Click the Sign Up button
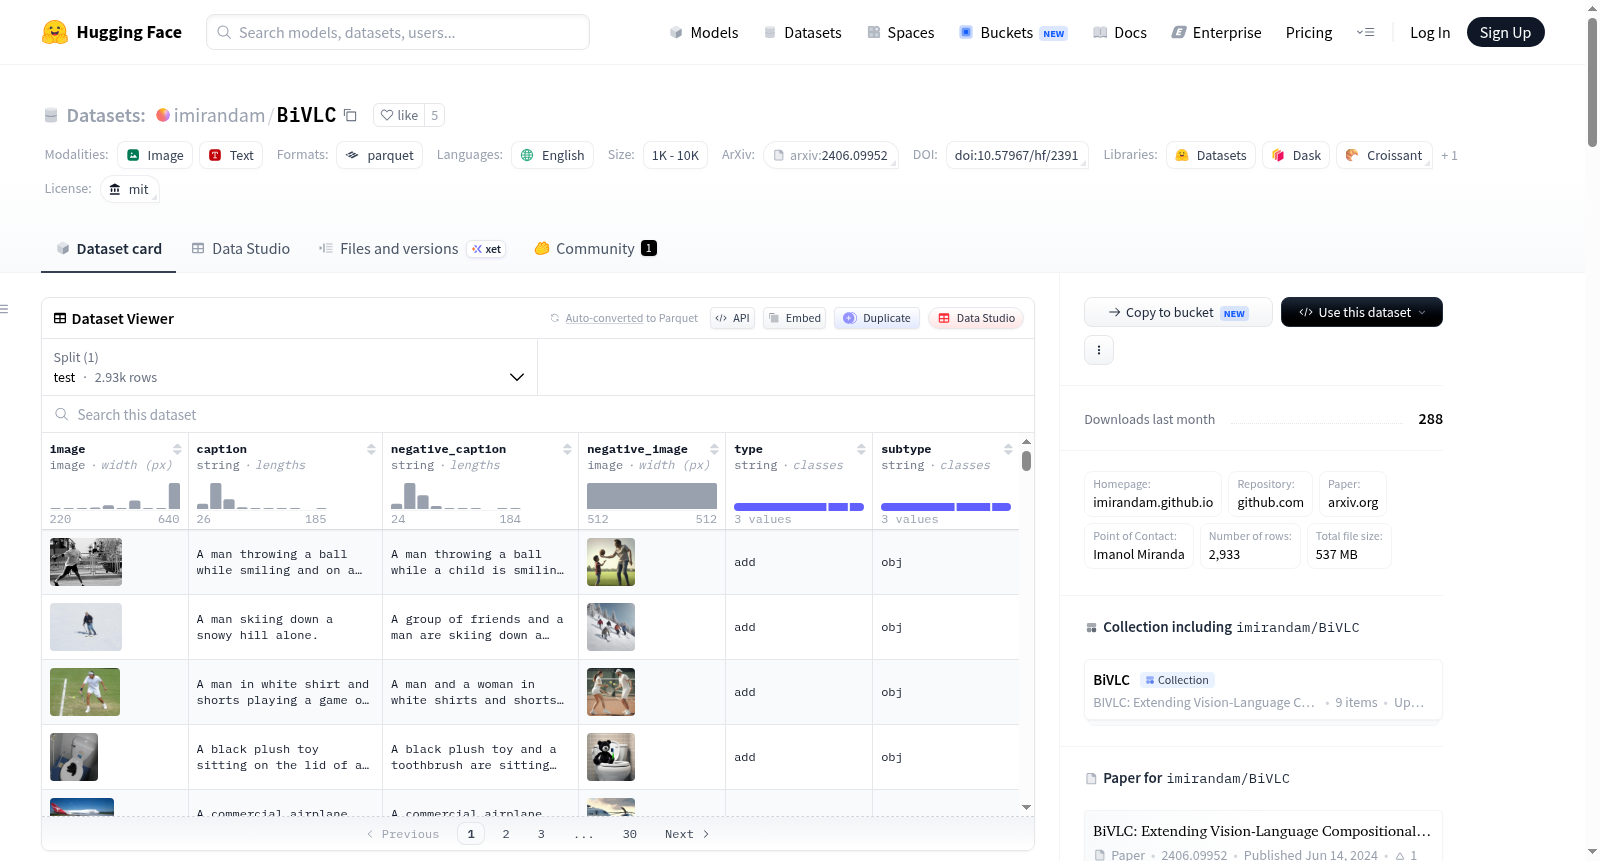Screen dimensions: 1600x861 click(1505, 32)
